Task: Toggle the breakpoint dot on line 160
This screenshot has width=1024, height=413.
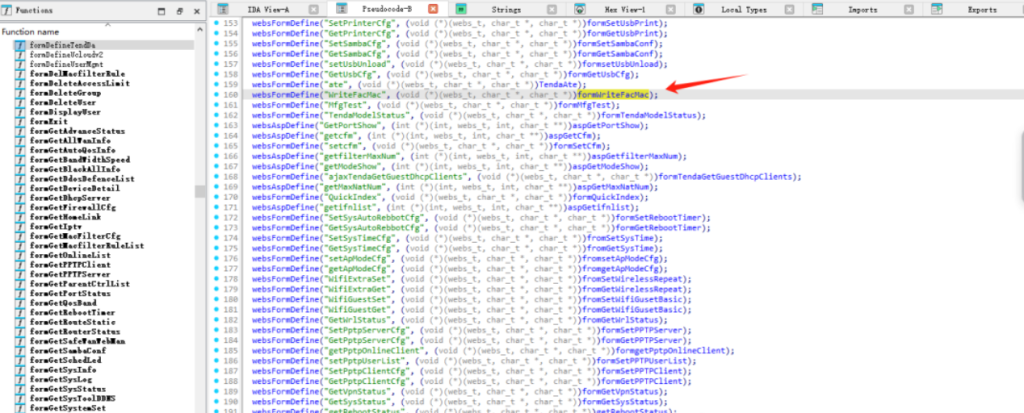Action: [x=217, y=95]
